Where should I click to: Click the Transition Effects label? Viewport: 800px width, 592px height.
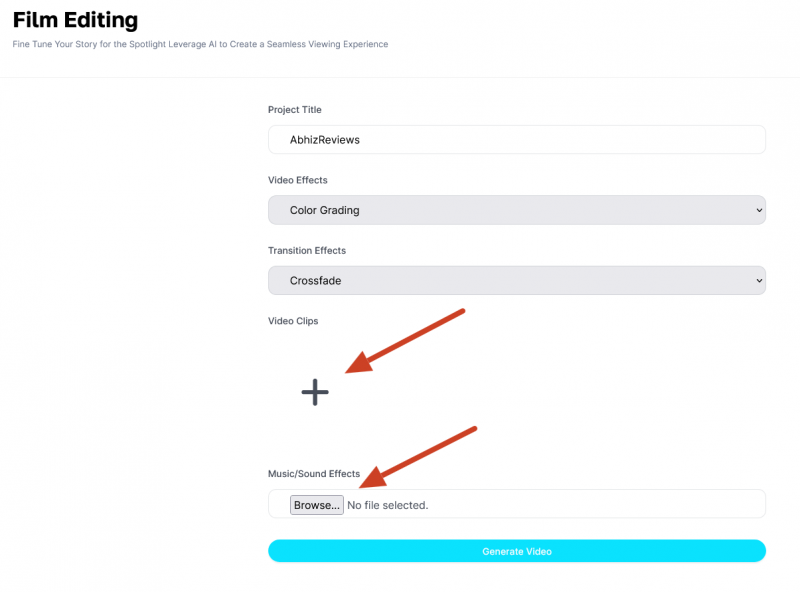tap(307, 251)
